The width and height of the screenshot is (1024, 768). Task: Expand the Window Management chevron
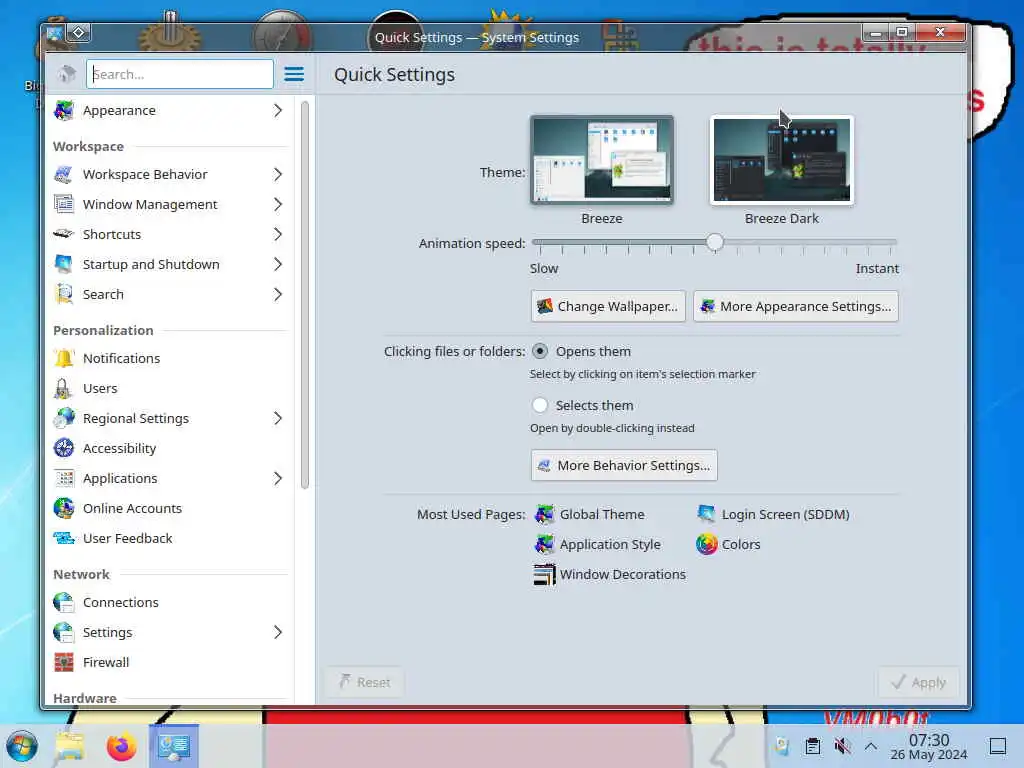278,204
